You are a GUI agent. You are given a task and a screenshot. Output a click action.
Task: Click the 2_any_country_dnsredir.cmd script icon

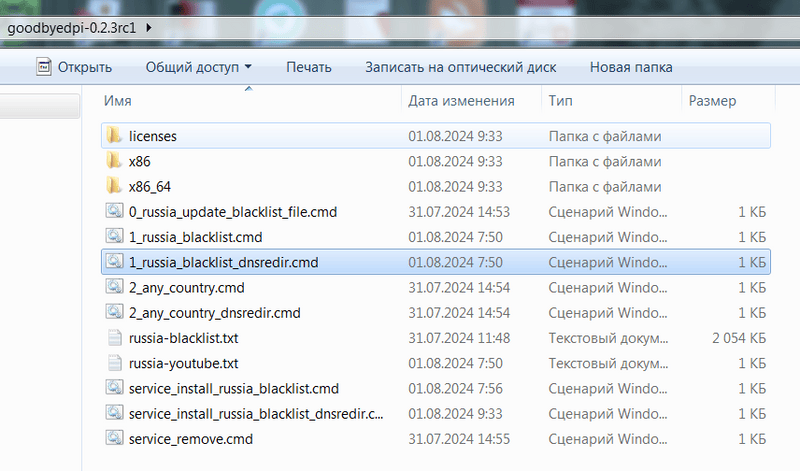point(114,312)
